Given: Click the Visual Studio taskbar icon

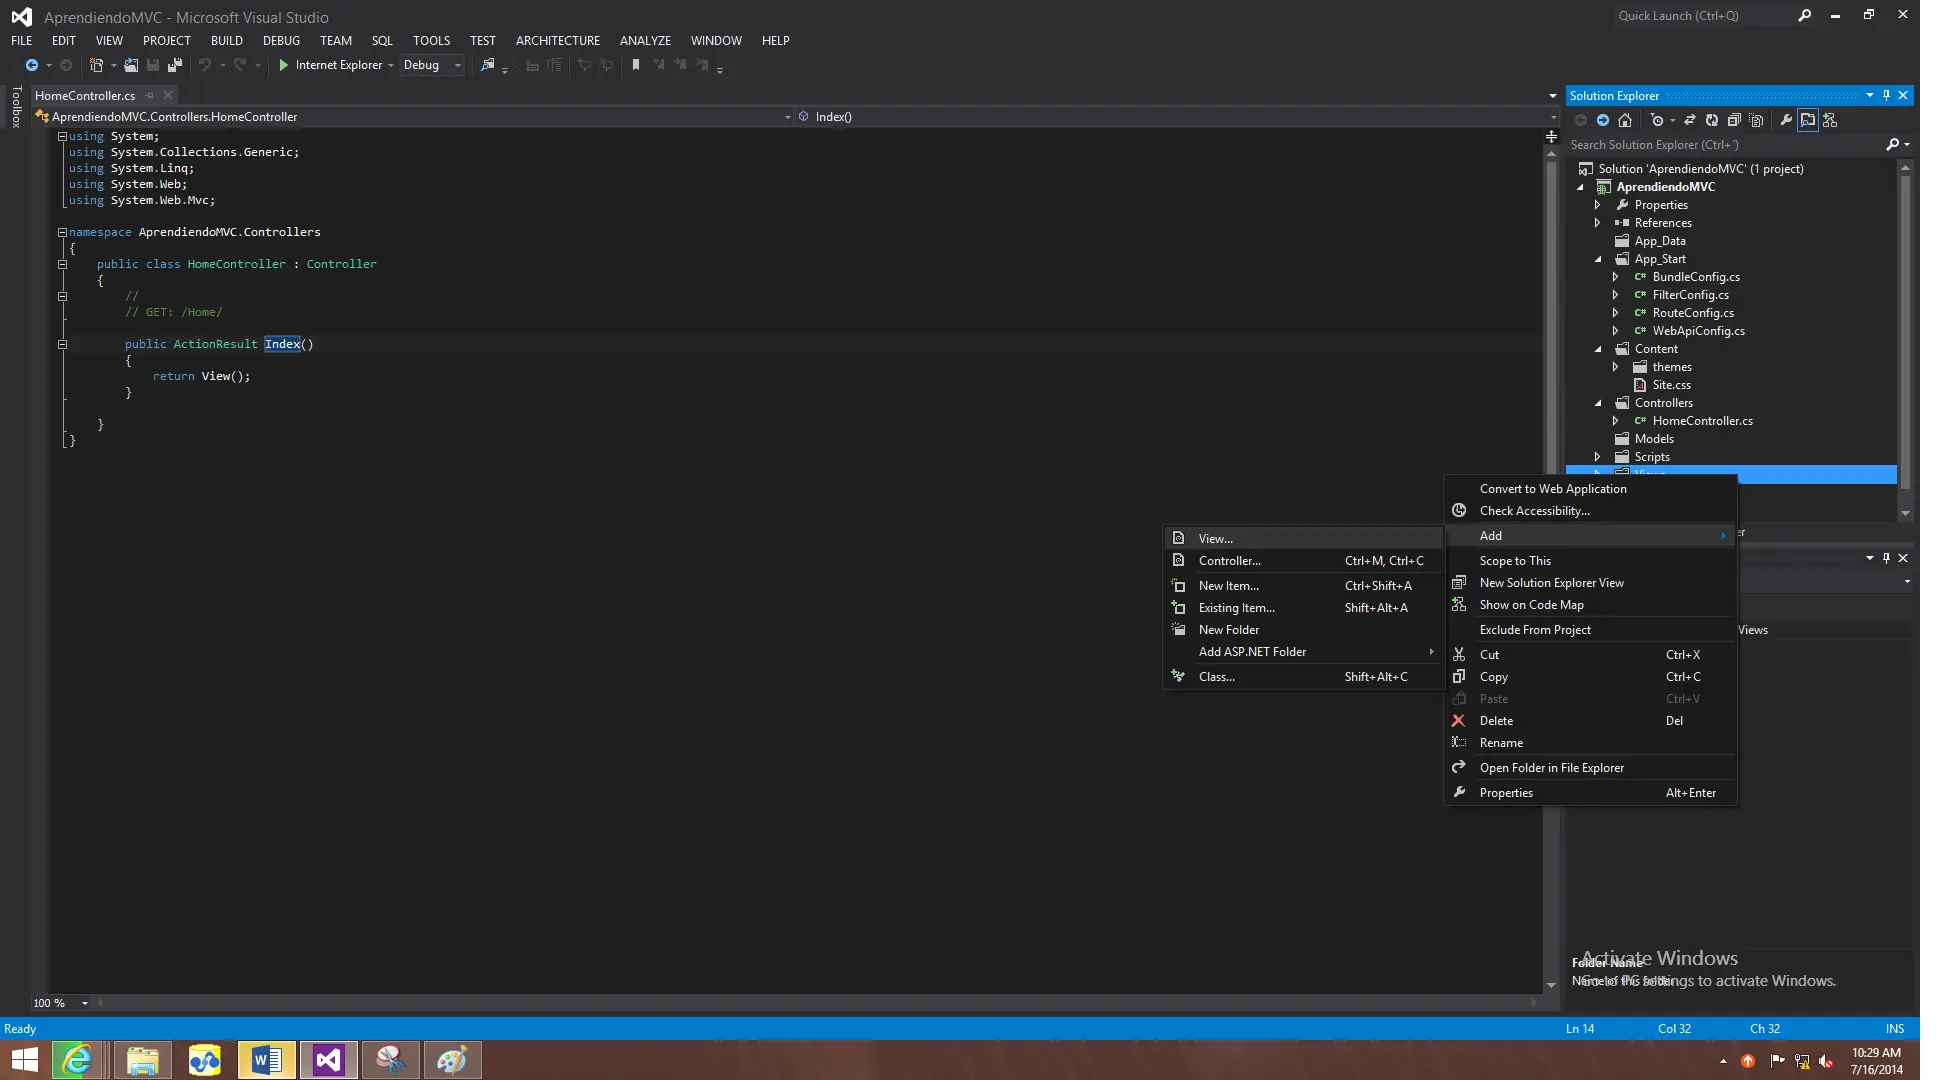Looking at the screenshot, I should (x=329, y=1060).
